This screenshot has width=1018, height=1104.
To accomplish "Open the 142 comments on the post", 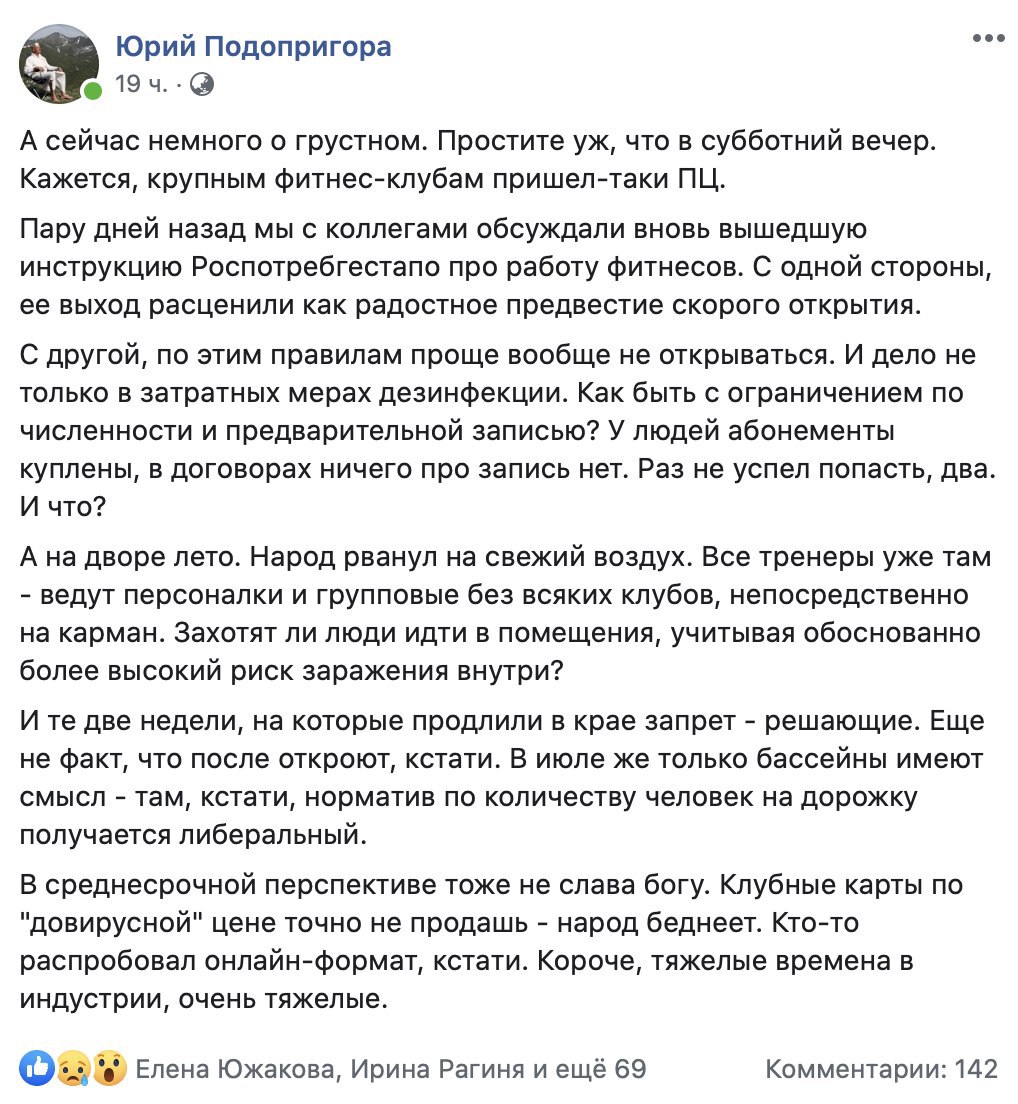I will pyautogui.click(x=881, y=1069).
